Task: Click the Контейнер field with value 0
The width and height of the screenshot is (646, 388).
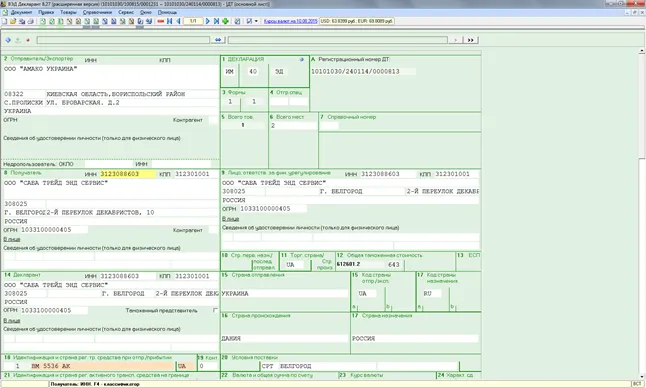Action: click(208, 366)
